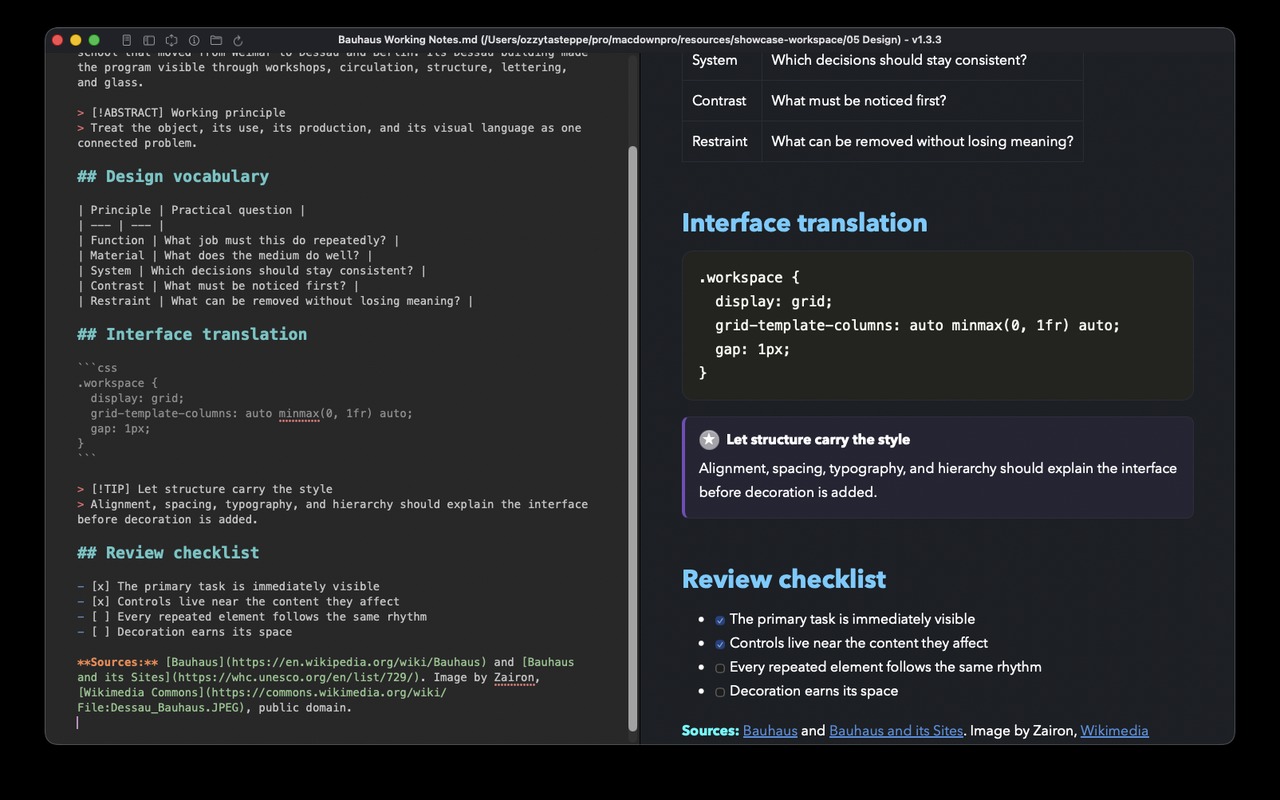The image size is (1280, 800).
Task: Click the '| Function |' row in editor
Action: click(238, 240)
